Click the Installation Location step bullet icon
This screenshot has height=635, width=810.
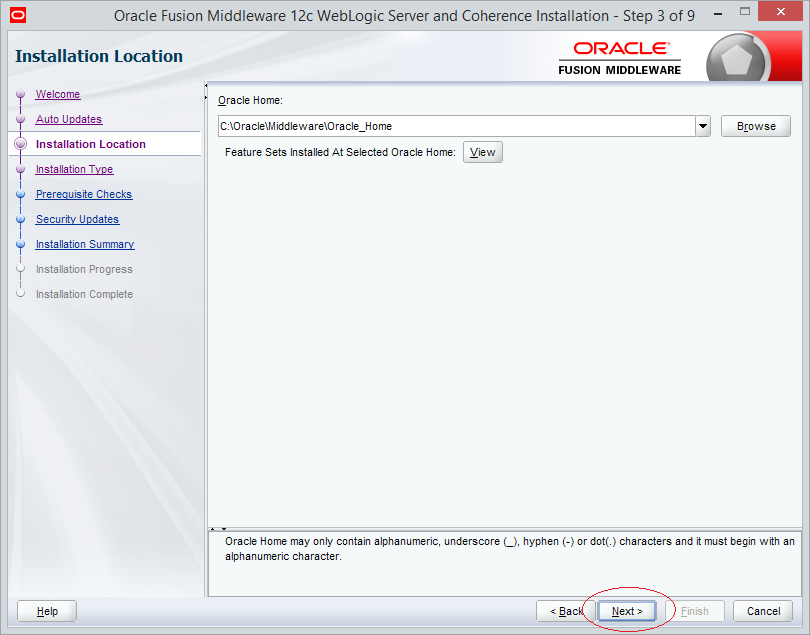(21, 144)
